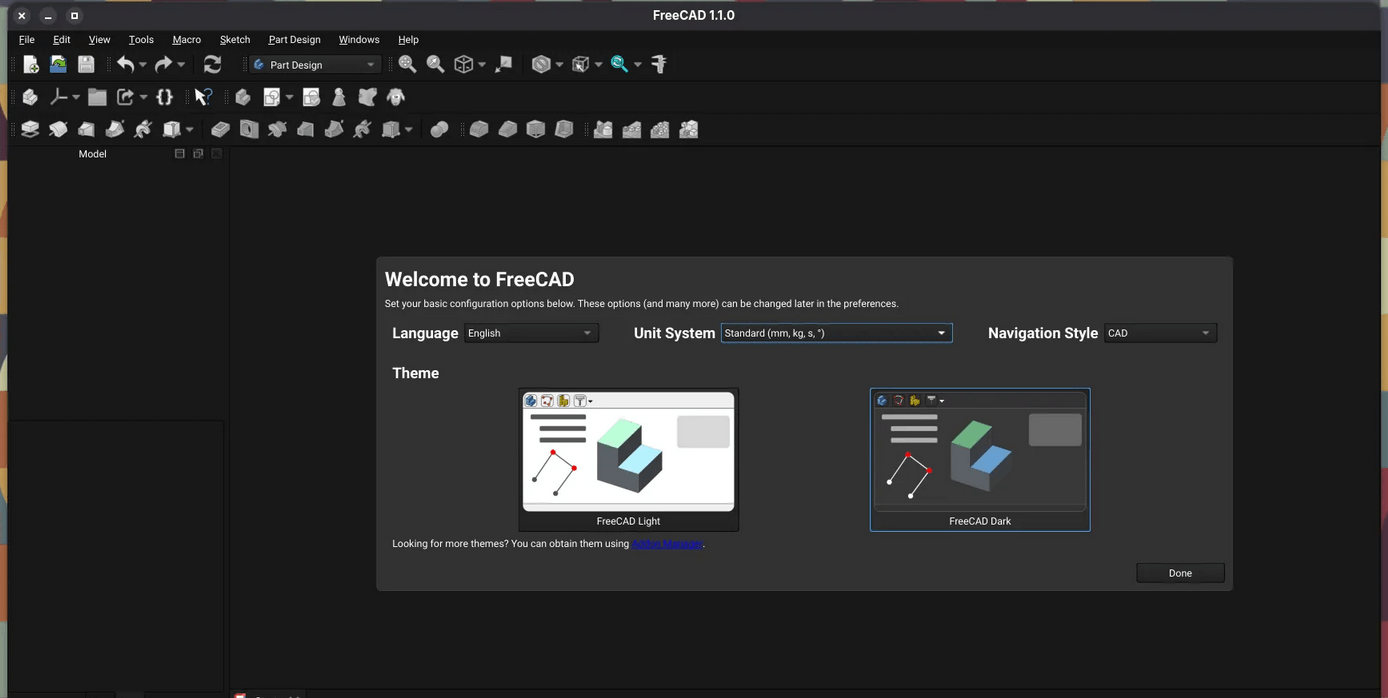
Task: Open the Addon Manager link
Action: click(x=667, y=543)
